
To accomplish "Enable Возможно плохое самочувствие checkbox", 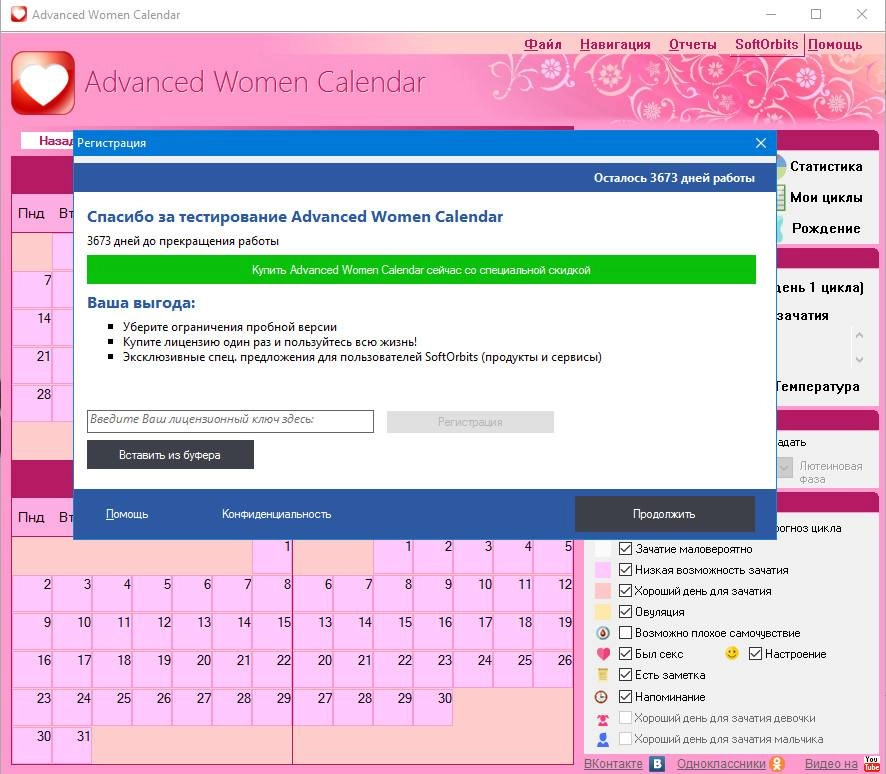I will (x=625, y=632).
